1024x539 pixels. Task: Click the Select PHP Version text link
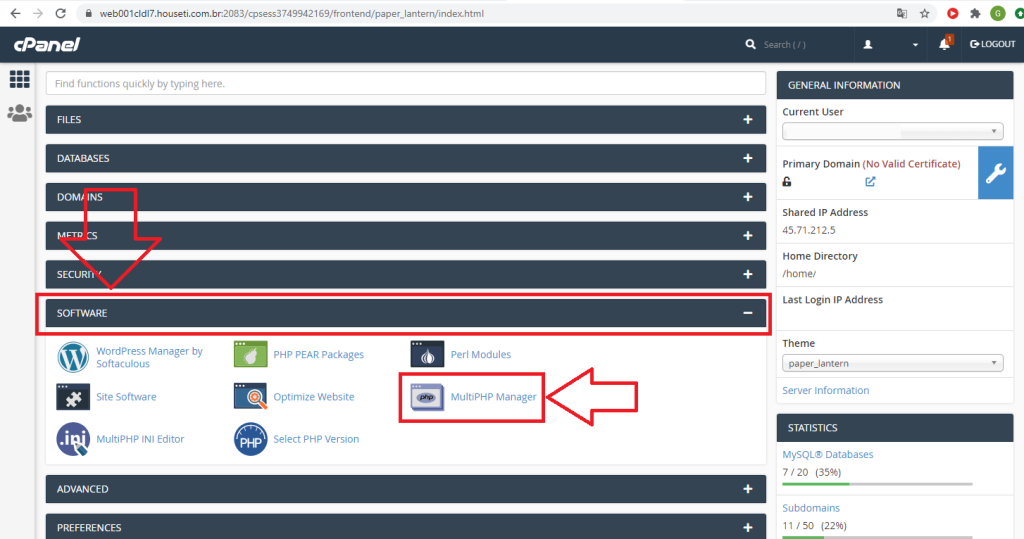(316, 439)
